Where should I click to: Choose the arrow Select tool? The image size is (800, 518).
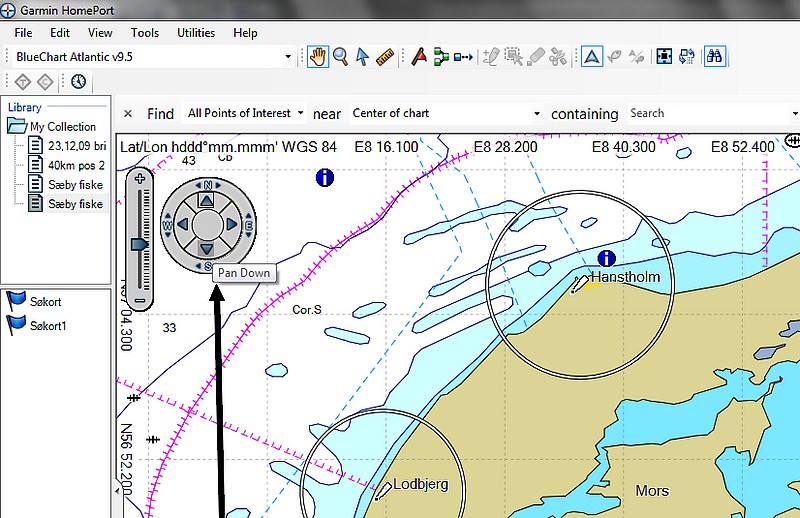pyautogui.click(x=362, y=57)
